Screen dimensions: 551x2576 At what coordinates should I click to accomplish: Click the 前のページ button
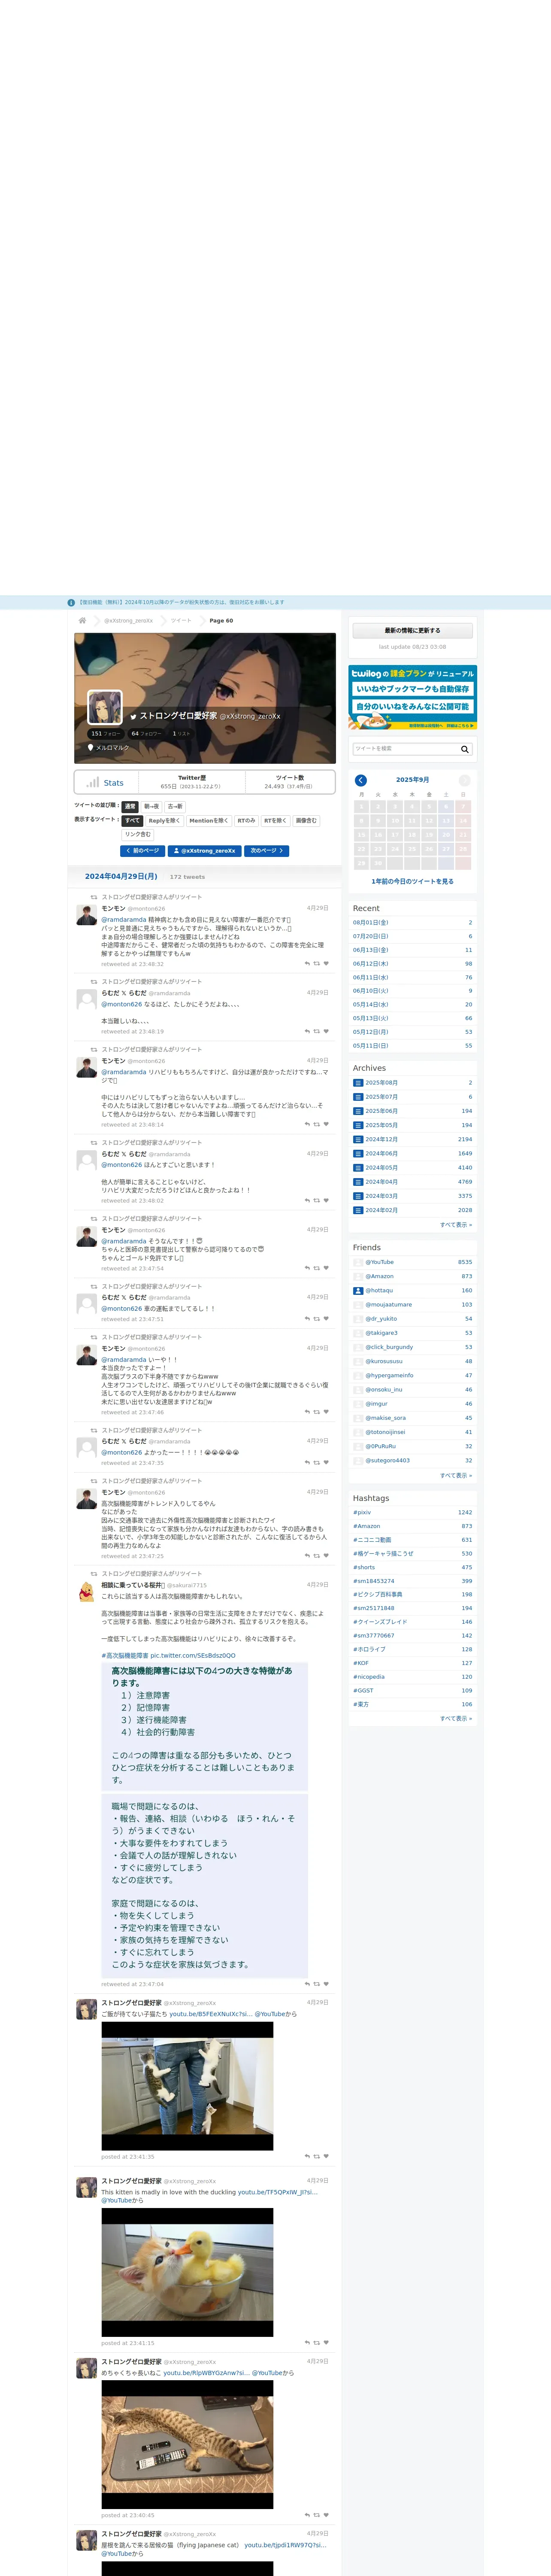(x=142, y=851)
